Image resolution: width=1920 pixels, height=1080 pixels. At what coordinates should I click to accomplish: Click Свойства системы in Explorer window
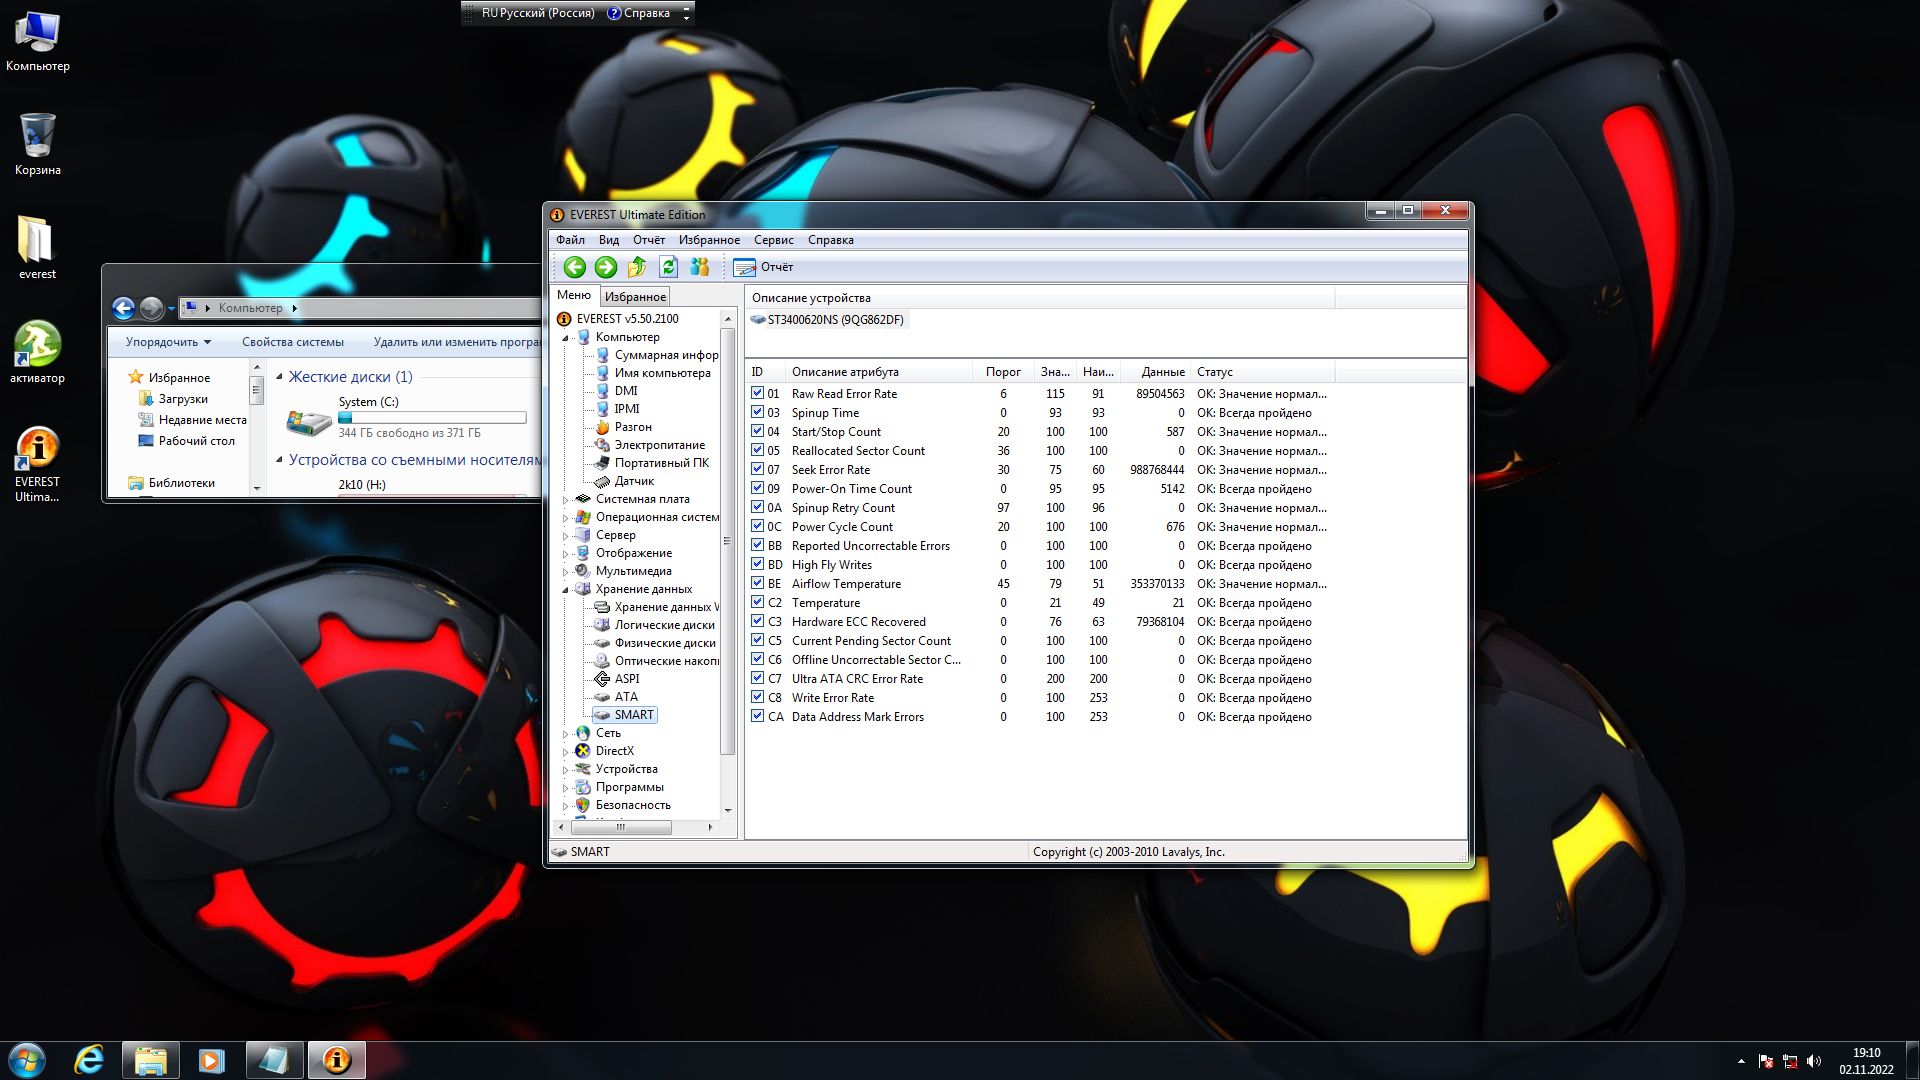pos(293,342)
